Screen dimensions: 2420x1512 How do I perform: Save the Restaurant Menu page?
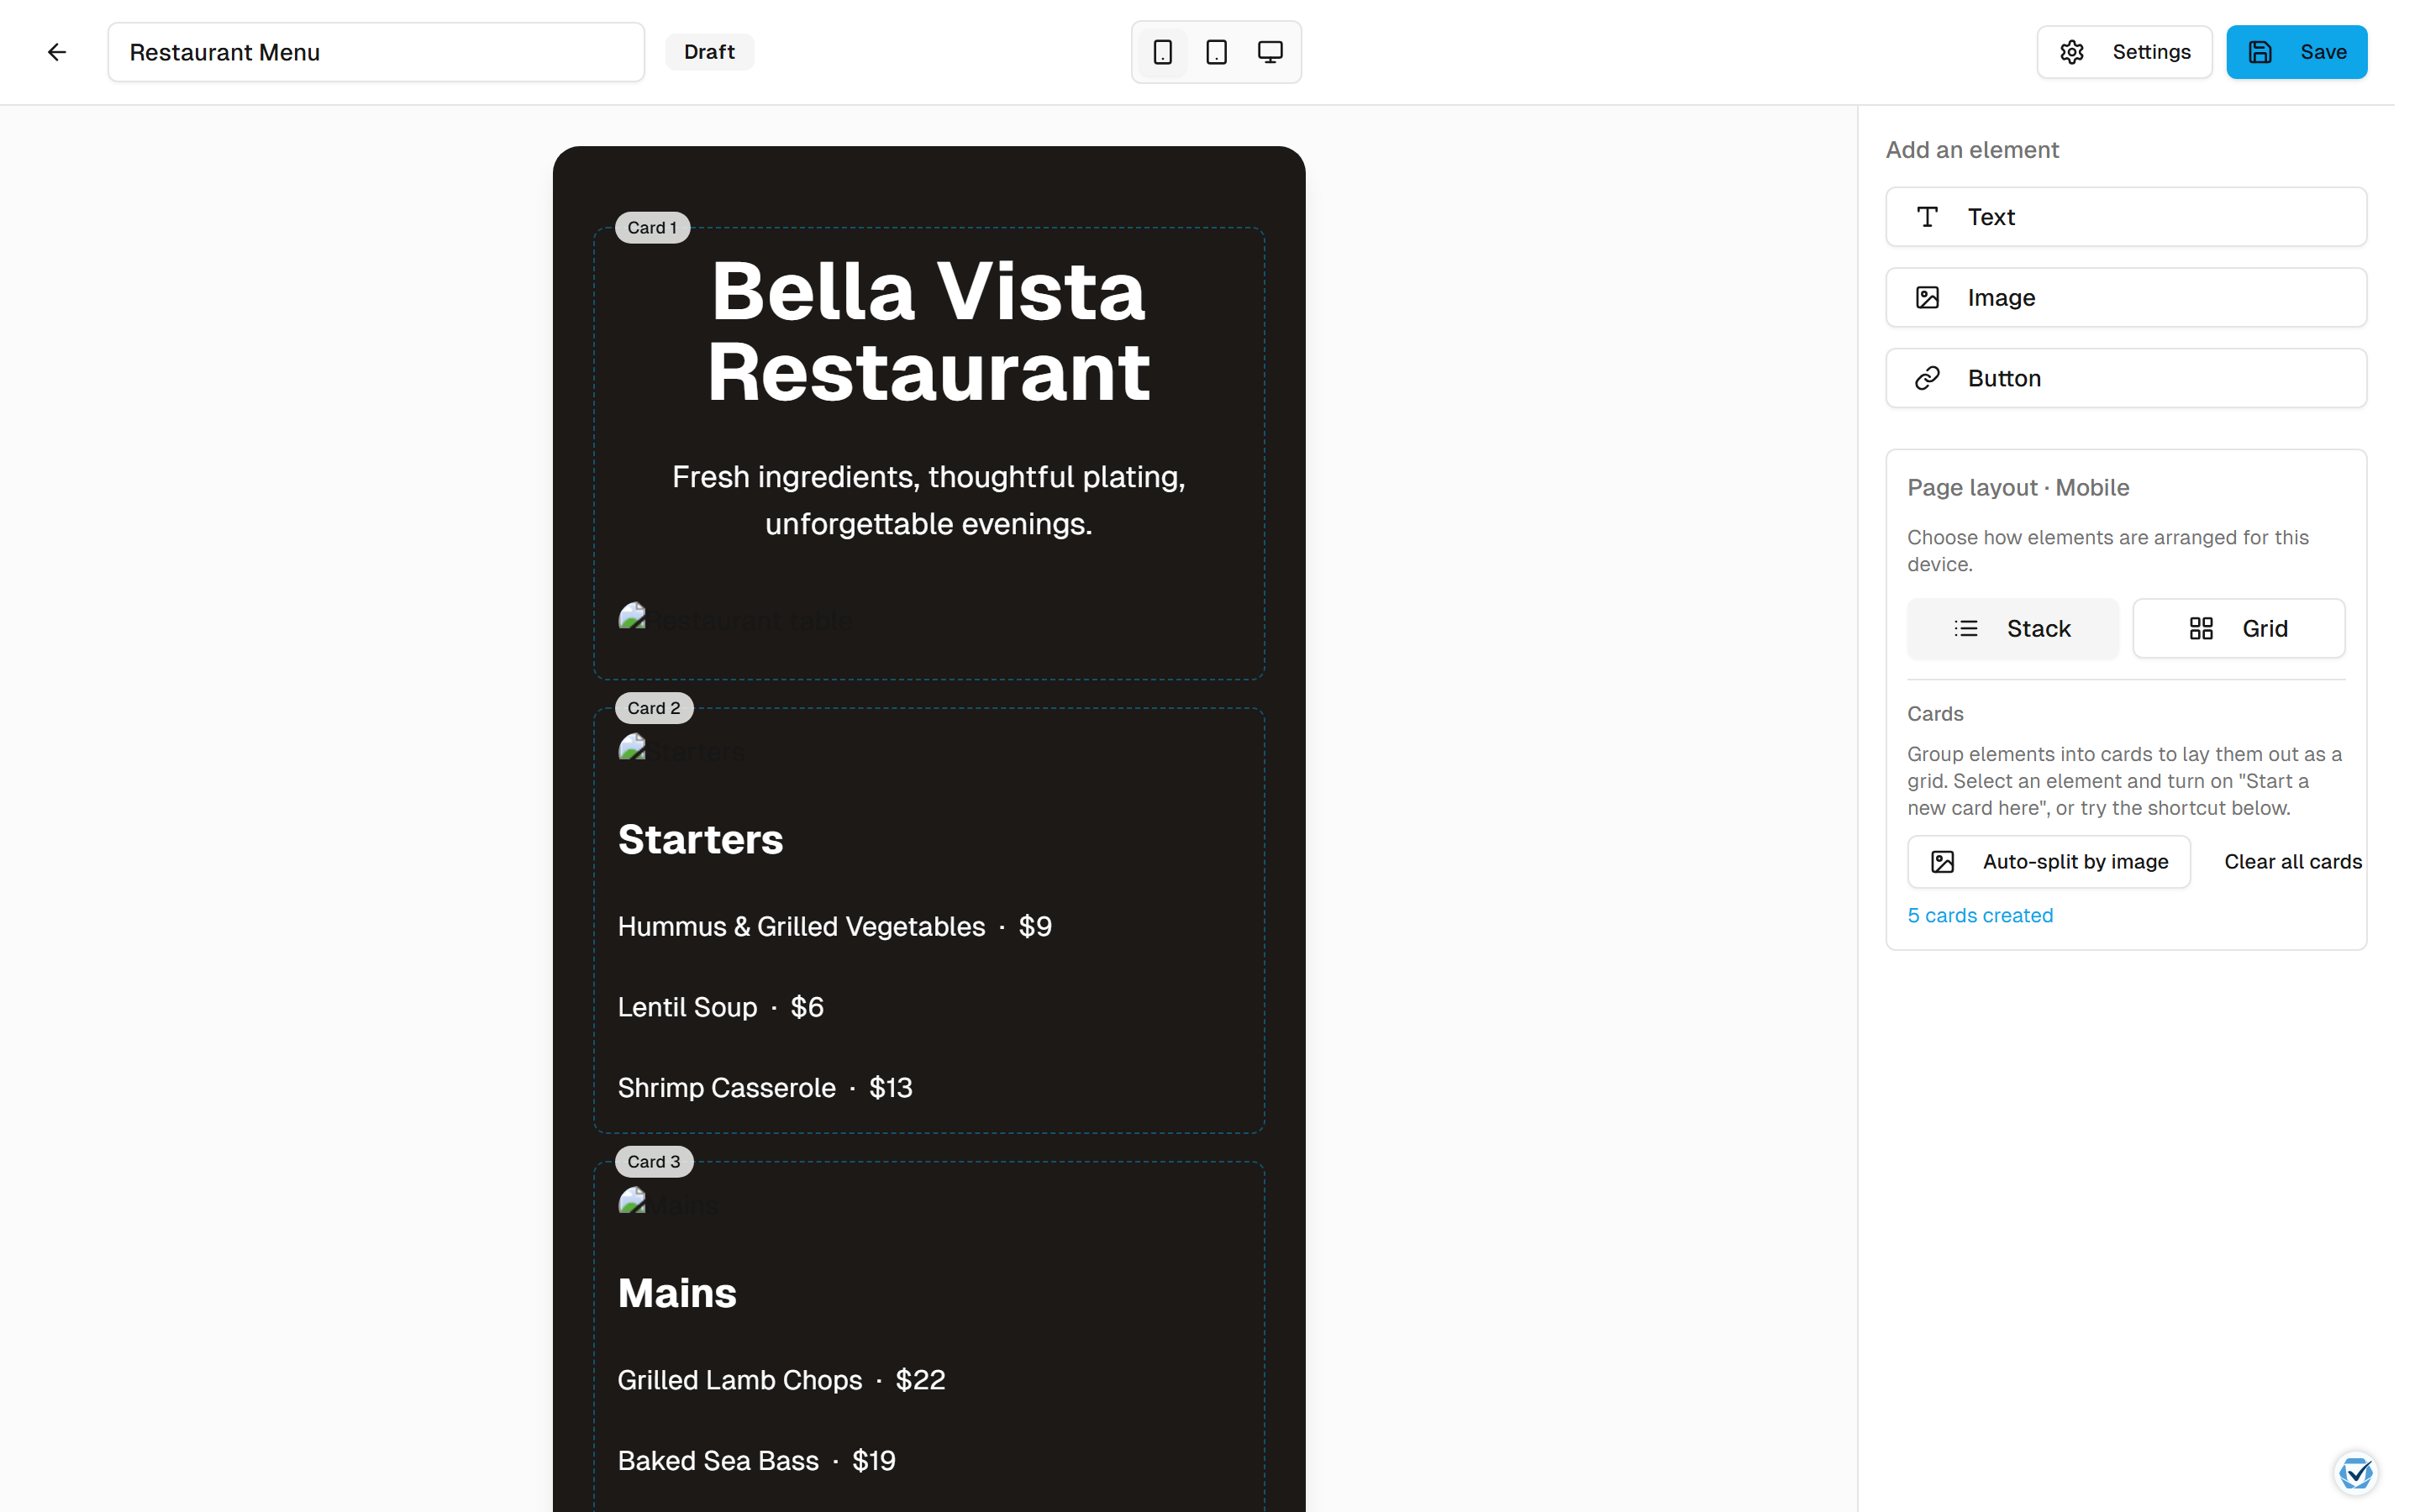[2296, 52]
